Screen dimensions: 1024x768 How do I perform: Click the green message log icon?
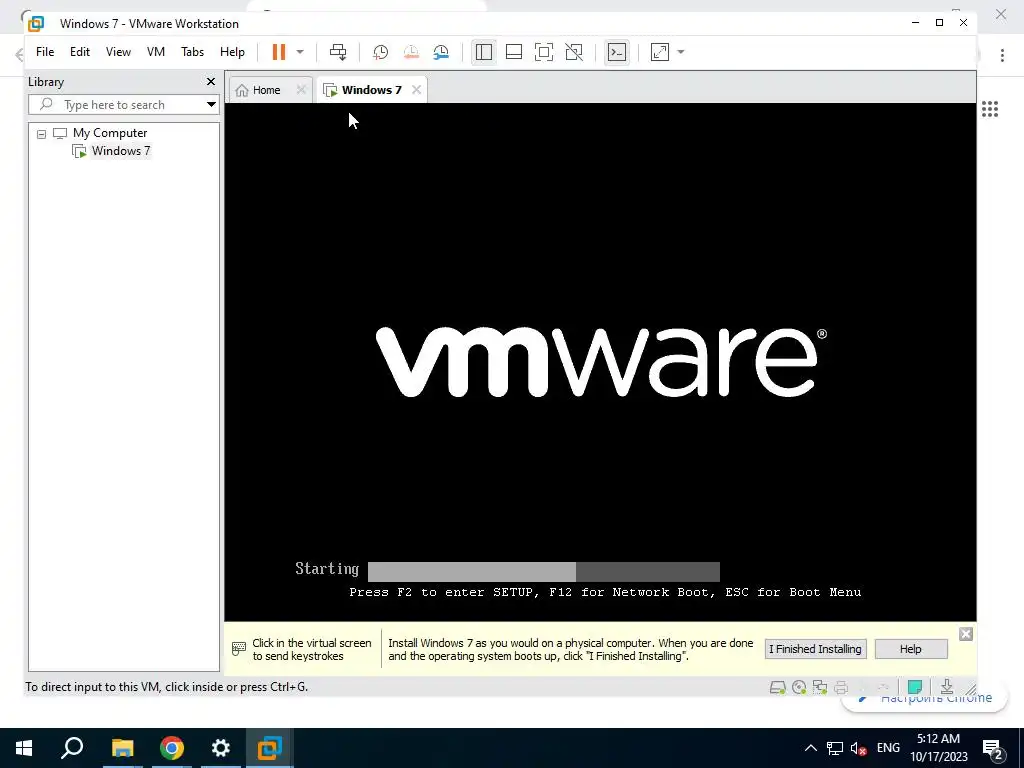point(915,686)
